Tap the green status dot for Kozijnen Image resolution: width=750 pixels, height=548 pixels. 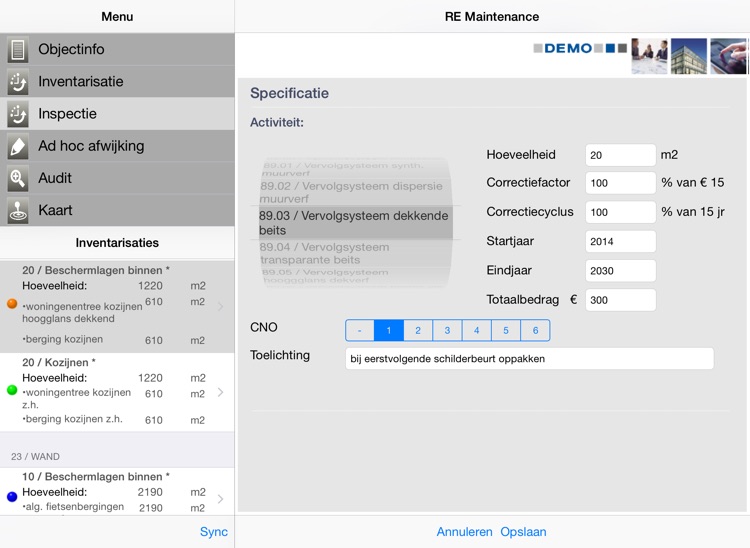(12, 390)
